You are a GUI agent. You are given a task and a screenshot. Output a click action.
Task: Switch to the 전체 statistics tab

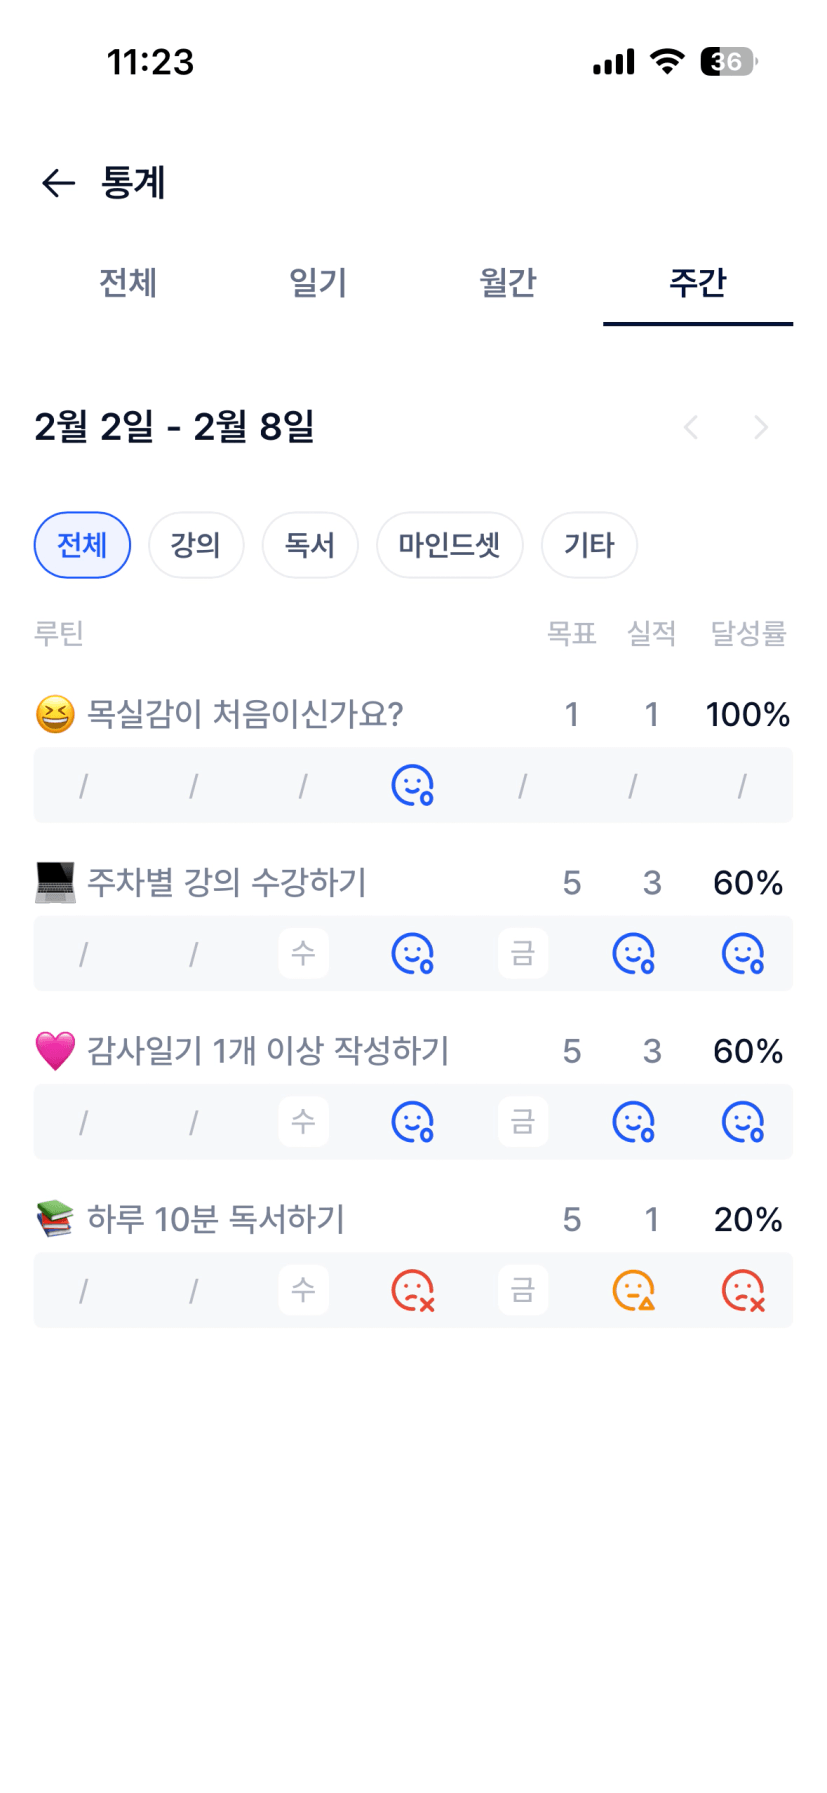point(128,283)
